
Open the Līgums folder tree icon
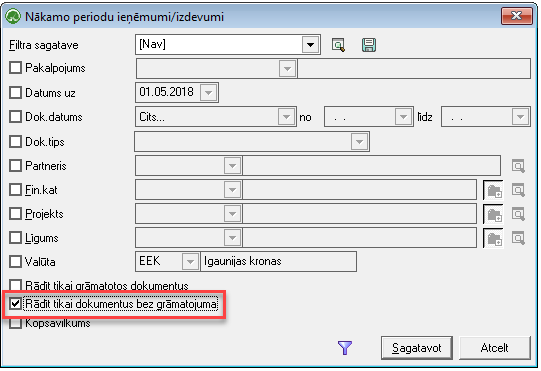point(494,238)
